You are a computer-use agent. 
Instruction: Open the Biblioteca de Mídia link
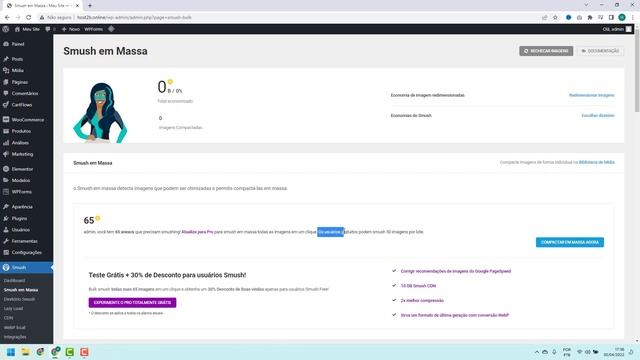coord(597,162)
